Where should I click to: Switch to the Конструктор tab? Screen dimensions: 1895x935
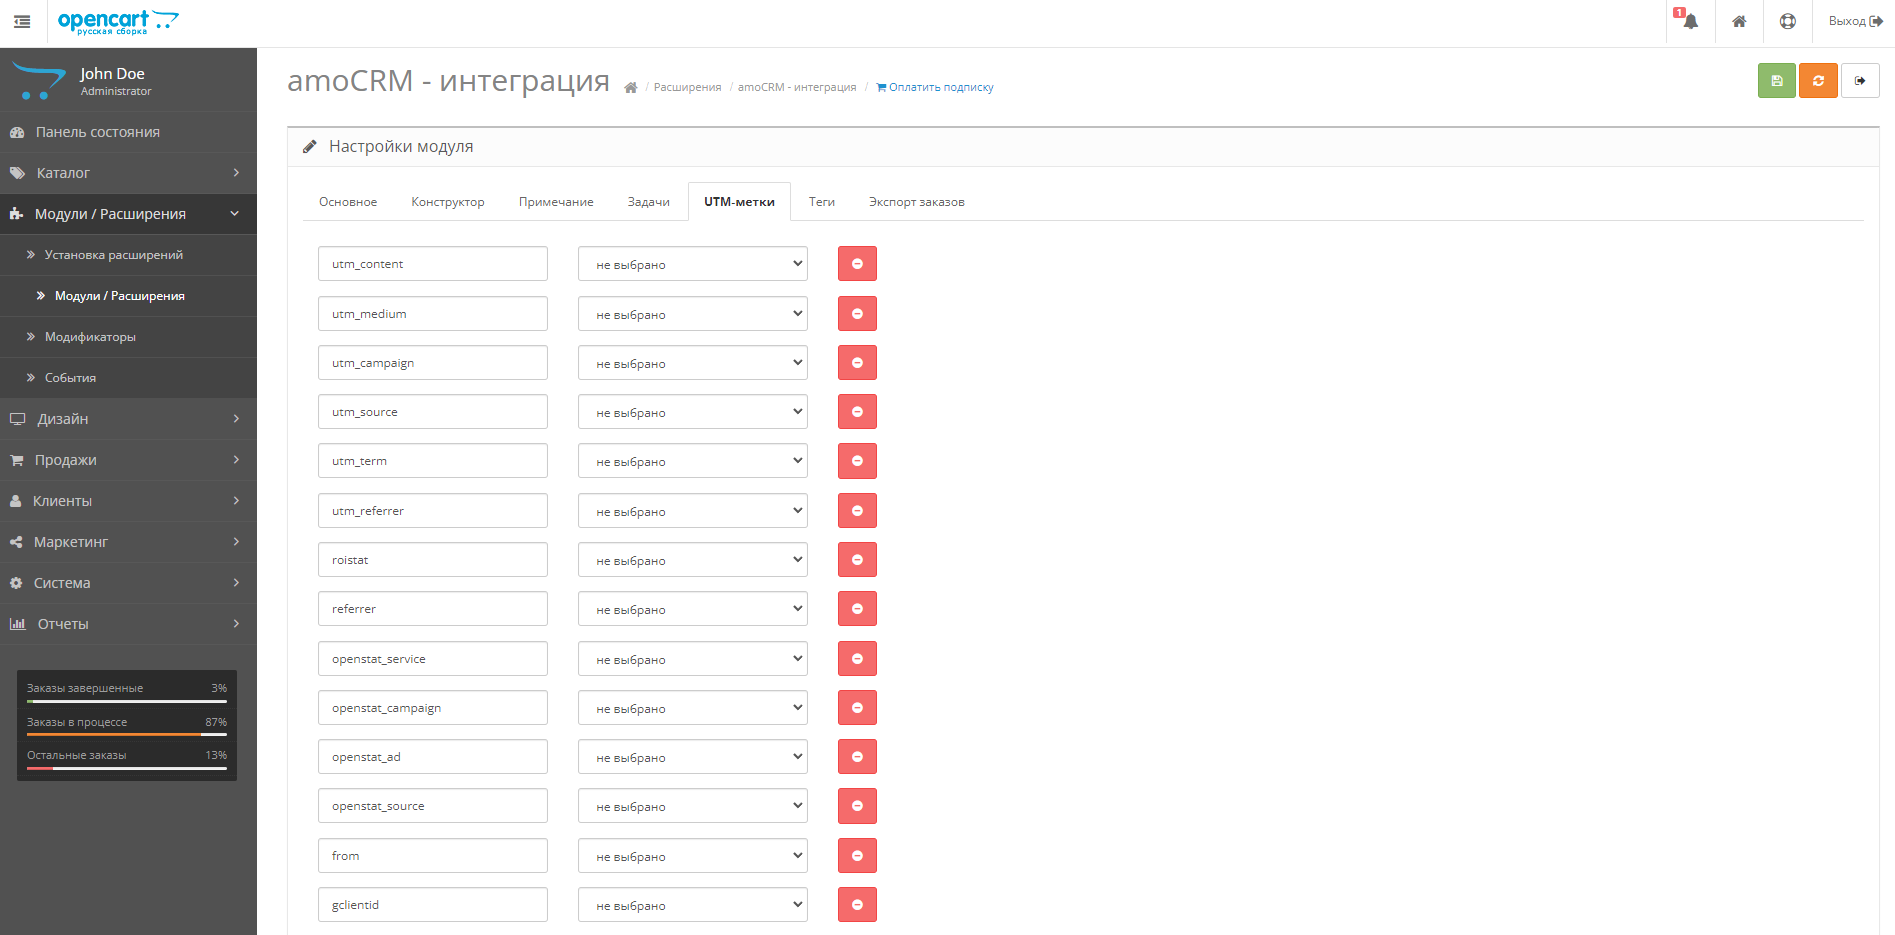pos(447,201)
